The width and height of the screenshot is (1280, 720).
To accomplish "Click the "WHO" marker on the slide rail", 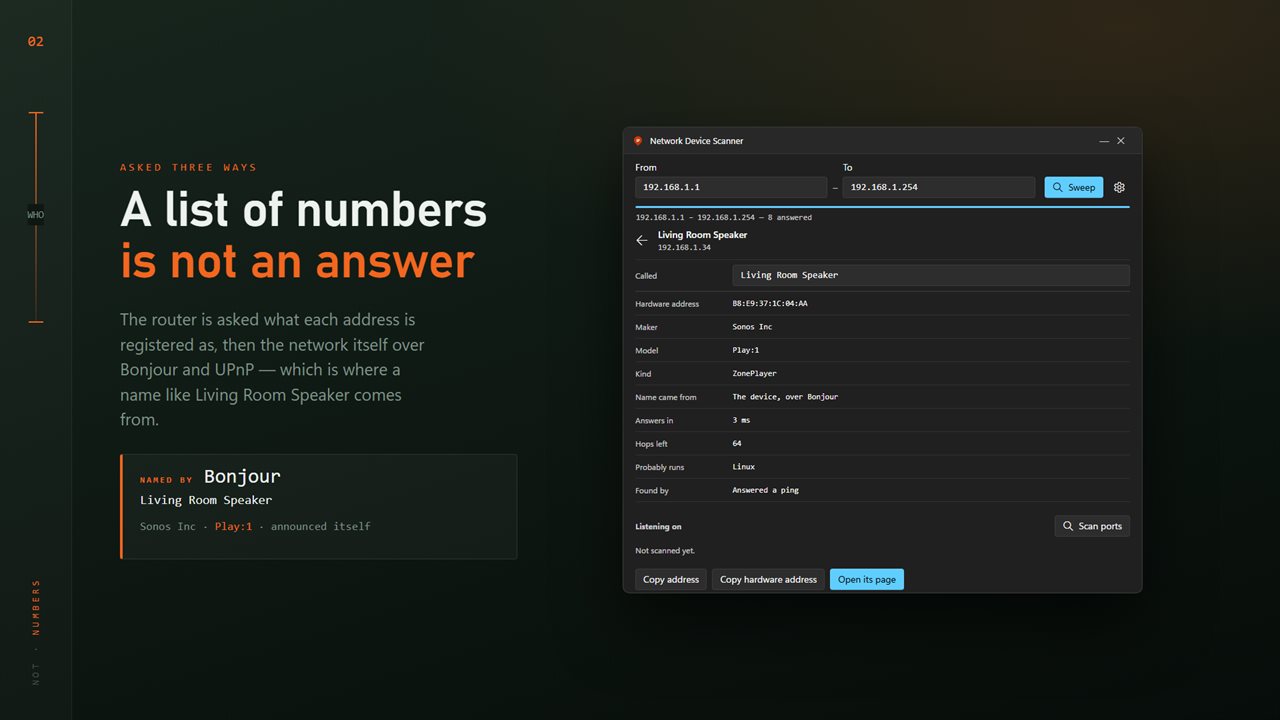I will [36, 215].
